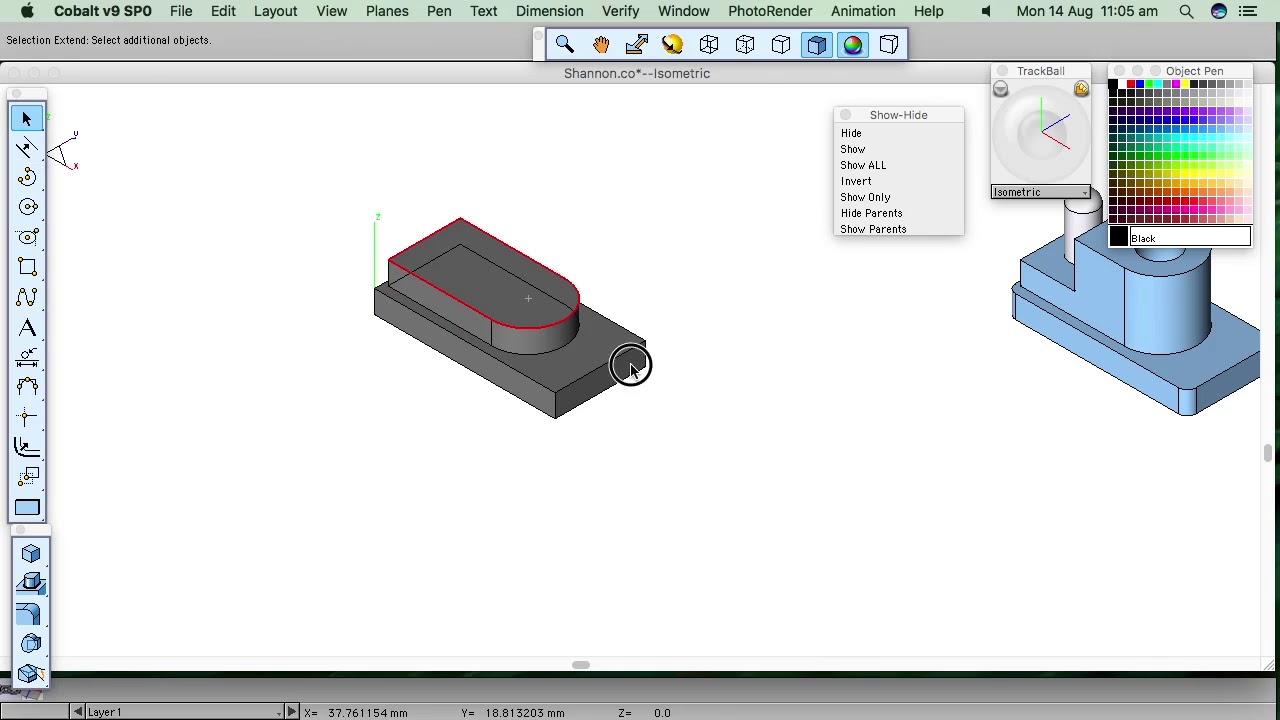The width and height of the screenshot is (1280, 720).
Task: Click the TrackBall rotation sphere
Action: click(x=1041, y=134)
